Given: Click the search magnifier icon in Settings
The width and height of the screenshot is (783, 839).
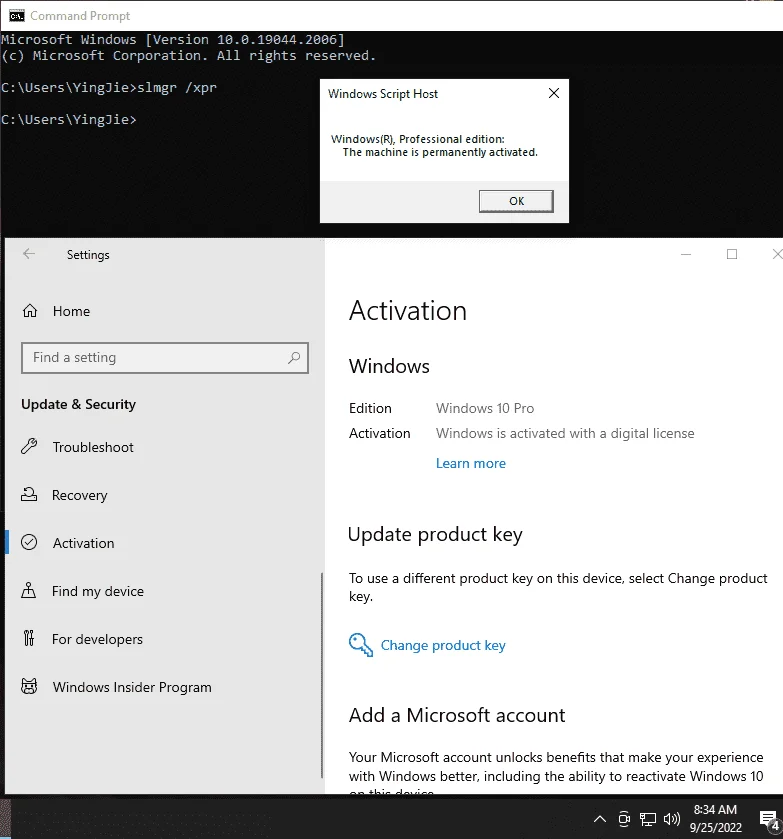Looking at the screenshot, I should 294,357.
